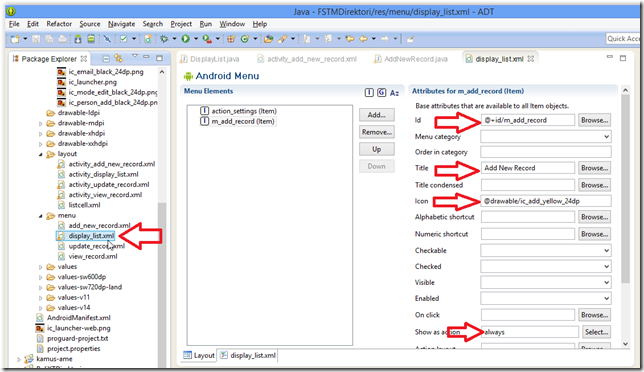Open the Enabled dropdown
The height and width of the screenshot is (372, 644).
(546, 299)
